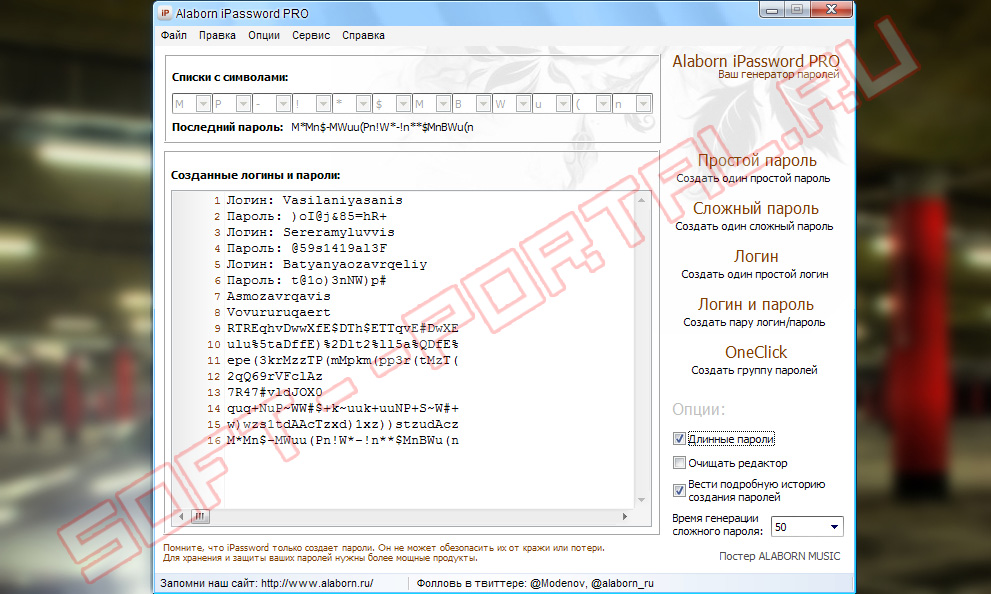Expand the symbol list showing asterisk
Image resolution: width=991 pixels, height=594 pixels.
pos(363,104)
